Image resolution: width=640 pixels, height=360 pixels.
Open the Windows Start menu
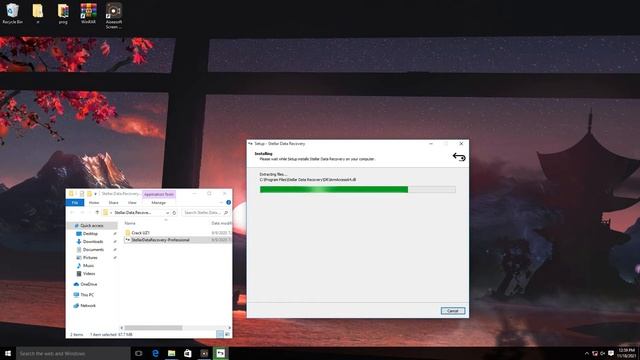[x=8, y=353]
